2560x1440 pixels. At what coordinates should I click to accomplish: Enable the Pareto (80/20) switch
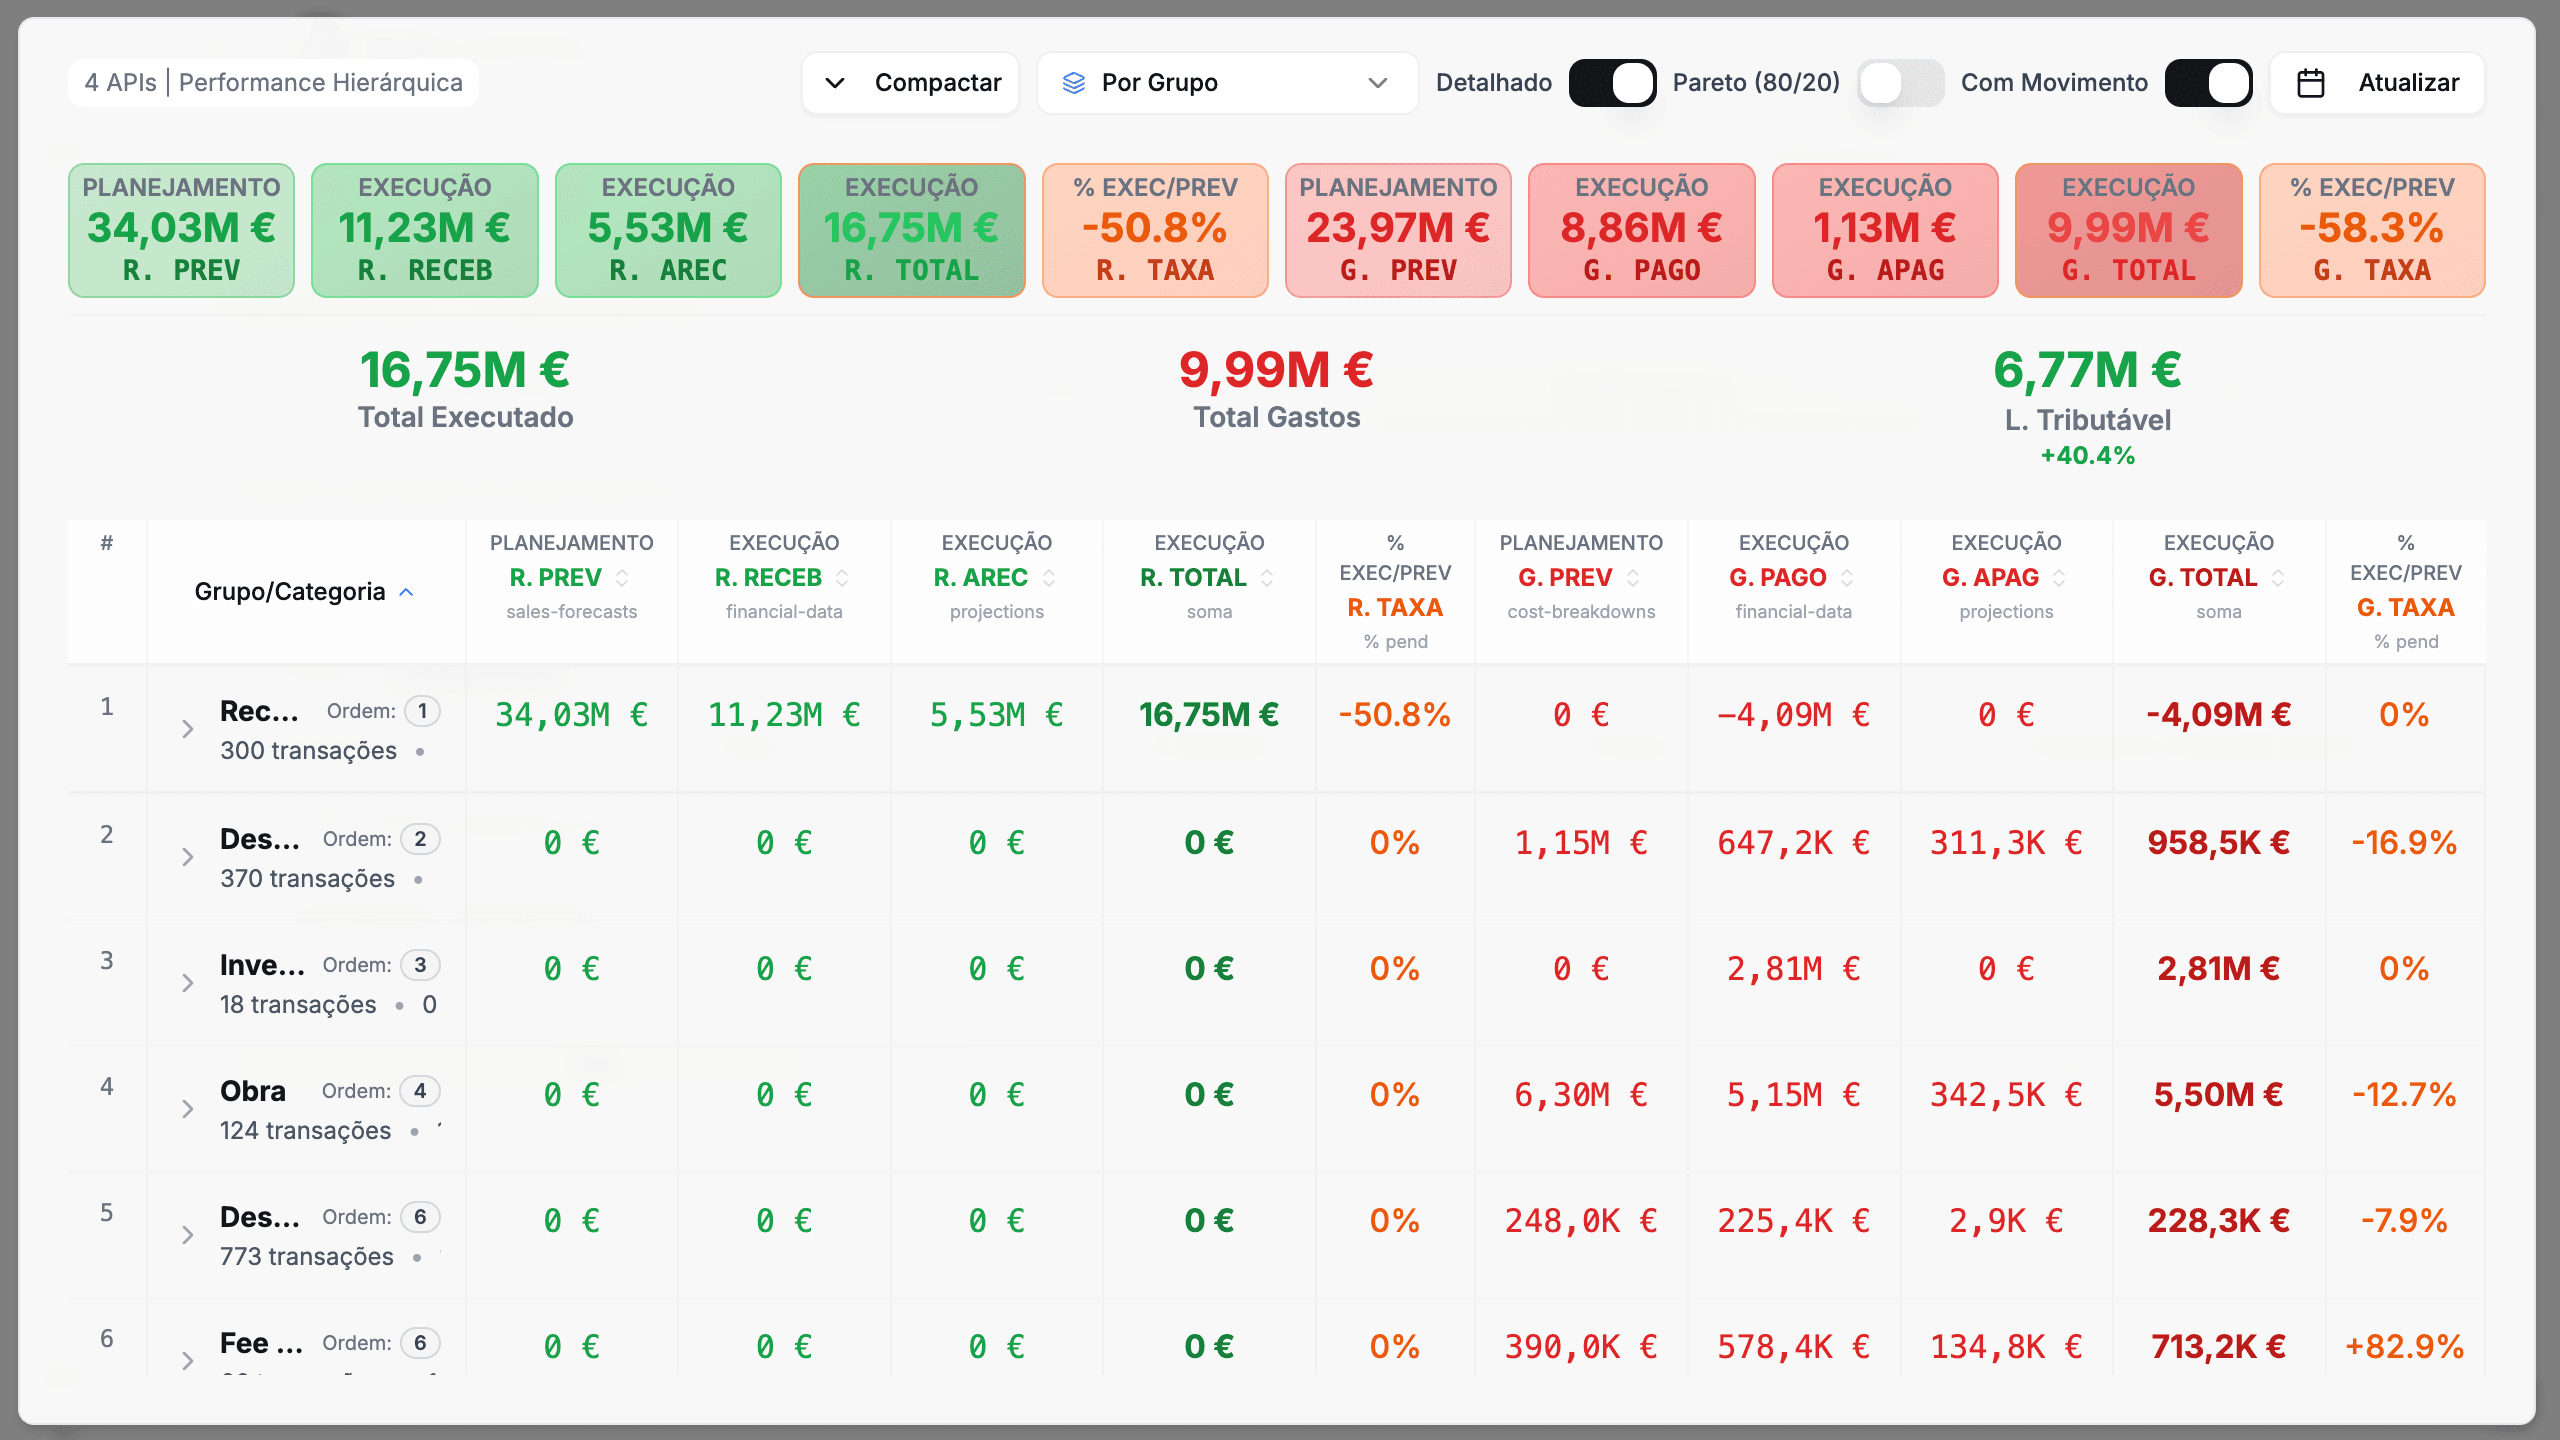pyautogui.click(x=1899, y=83)
